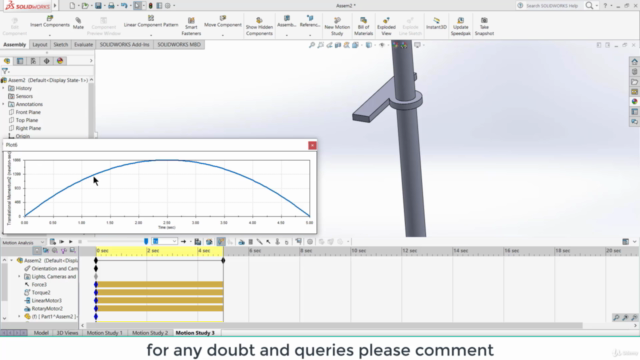
Task: Click Take Snapshot
Action: [x=484, y=26]
